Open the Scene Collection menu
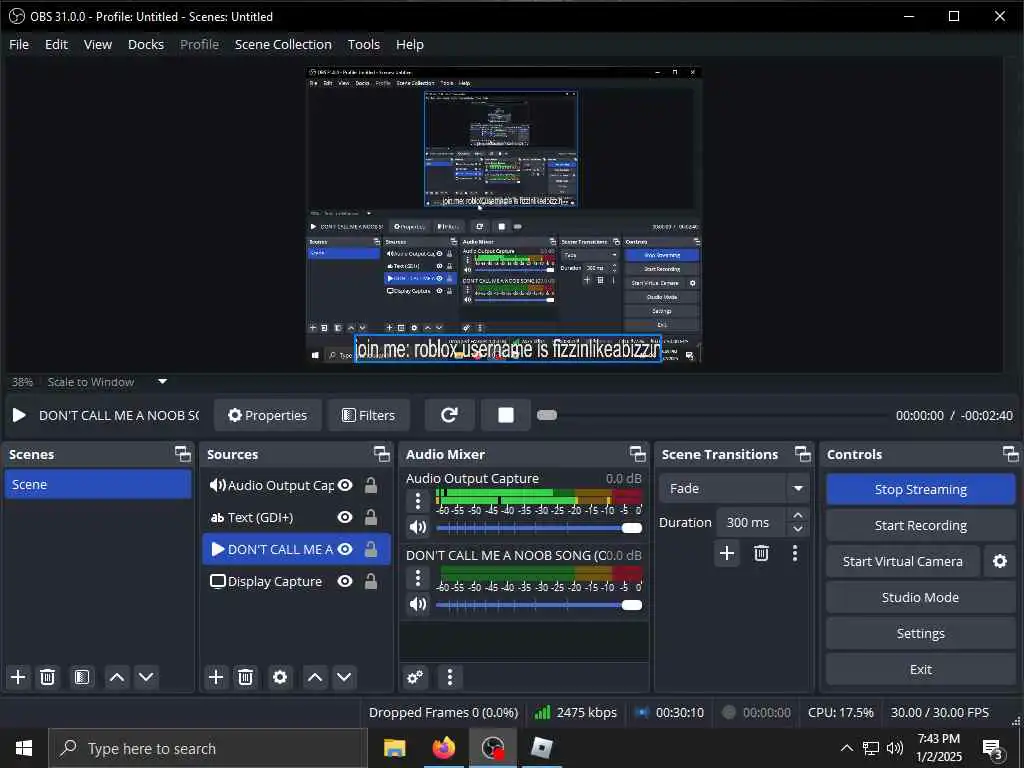The image size is (1024, 768). [x=283, y=44]
